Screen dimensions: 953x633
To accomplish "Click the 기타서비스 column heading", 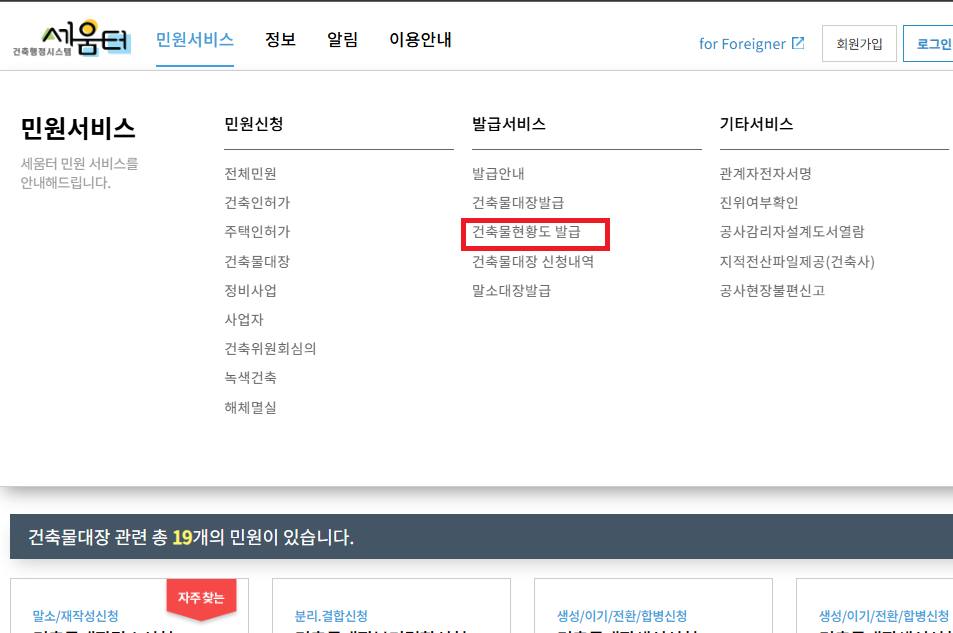I will [x=757, y=124].
